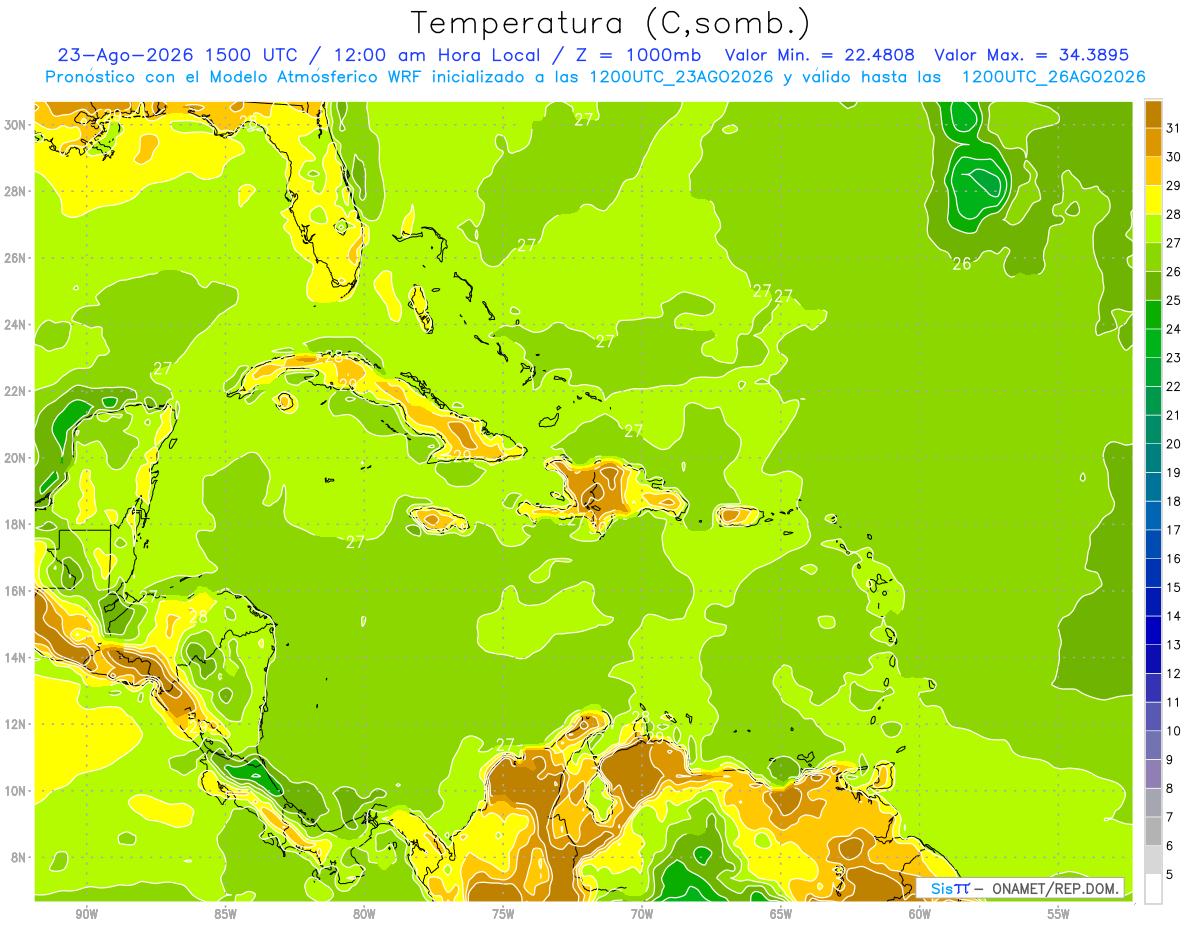The image size is (1200, 927).
Task: Click the legend value 30
Action: click(1174, 156)
